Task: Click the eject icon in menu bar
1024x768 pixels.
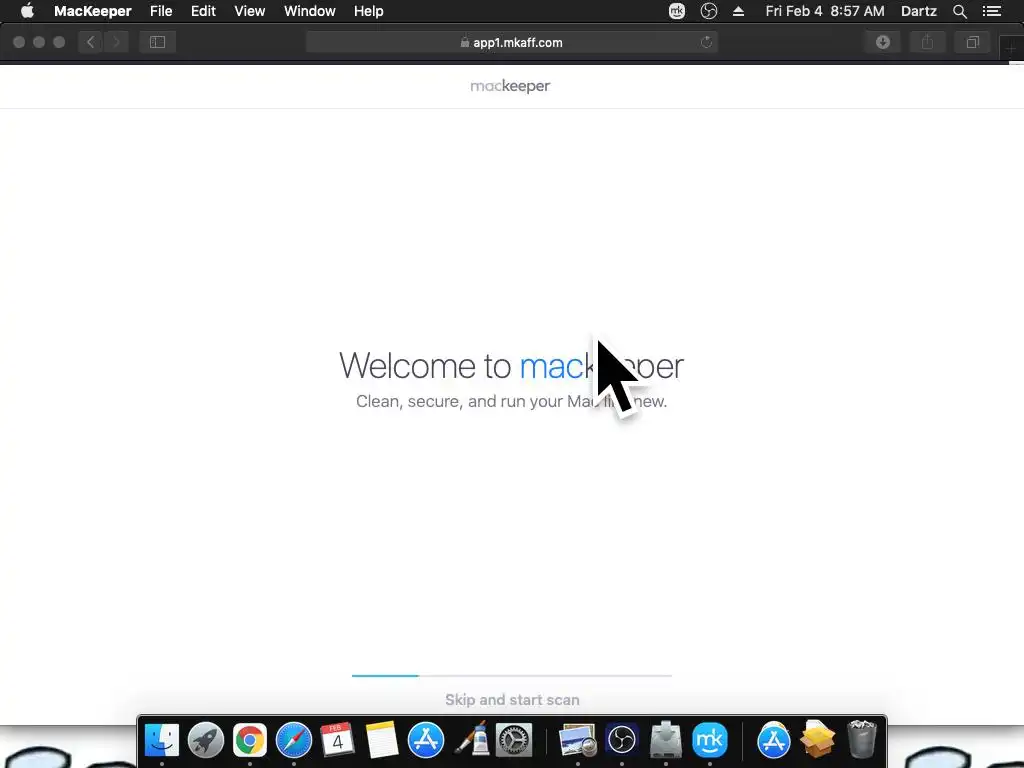Action: tap(739, 11)
